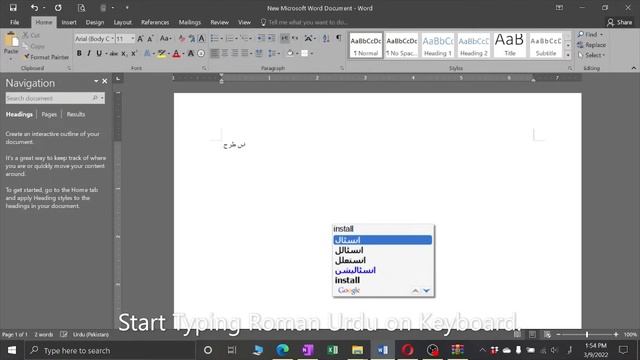Apply superscript formatting
The width and height of the screenshot is (640, 360).
tap(134, 53)
